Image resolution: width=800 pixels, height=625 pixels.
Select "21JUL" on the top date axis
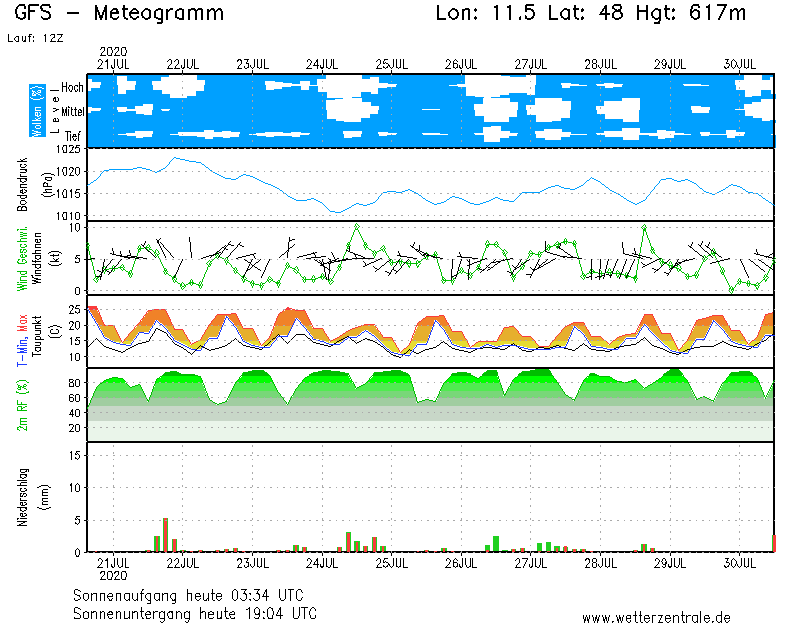(113, 64)
